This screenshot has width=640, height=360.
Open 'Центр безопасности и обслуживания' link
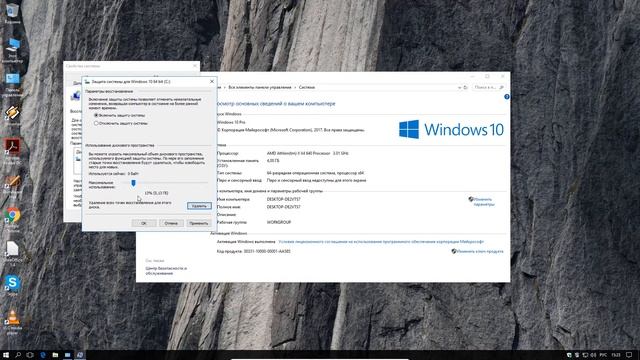166,271
